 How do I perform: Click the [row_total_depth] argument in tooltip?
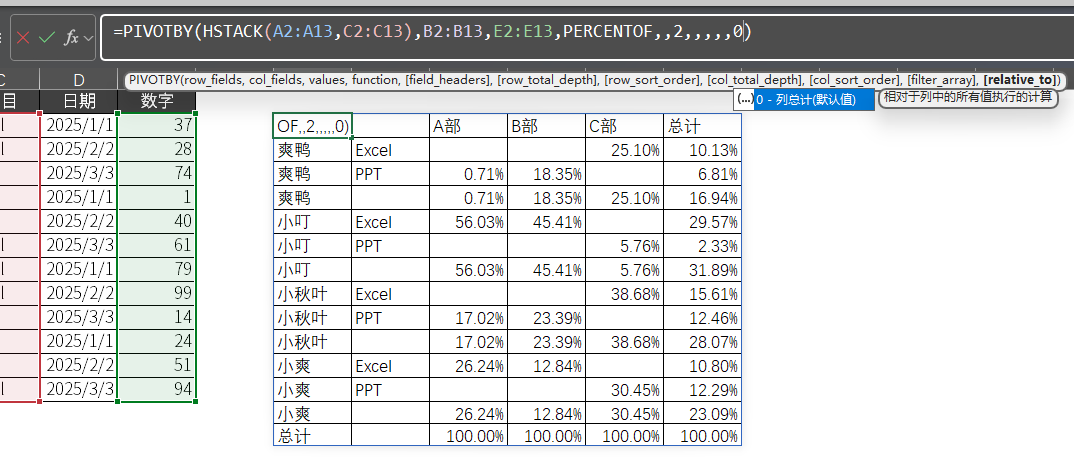pos(547,80)
